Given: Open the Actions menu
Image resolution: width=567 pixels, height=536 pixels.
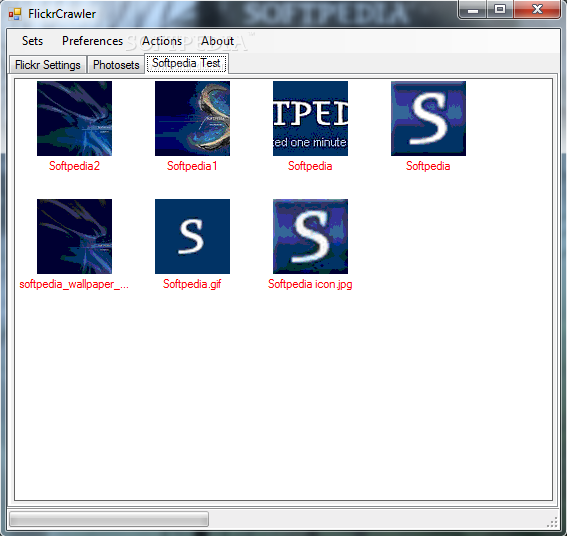Looking at the screenshot, I should (x=162, y=41).
